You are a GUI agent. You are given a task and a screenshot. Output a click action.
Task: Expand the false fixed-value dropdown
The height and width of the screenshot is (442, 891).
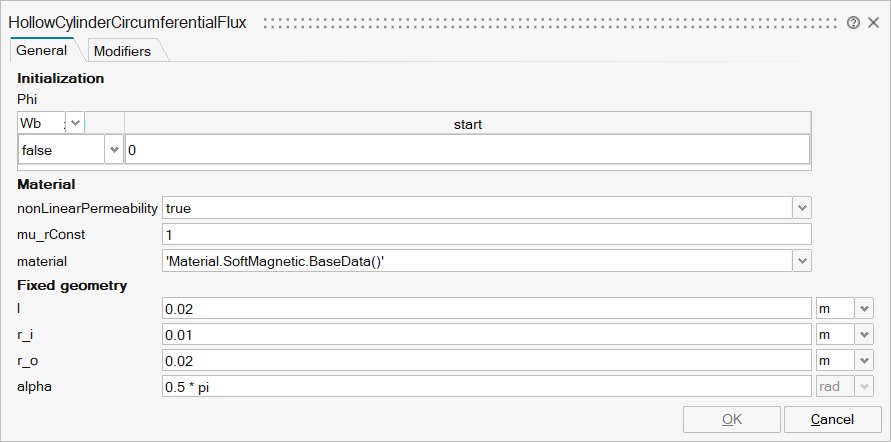tap(112, 150)
